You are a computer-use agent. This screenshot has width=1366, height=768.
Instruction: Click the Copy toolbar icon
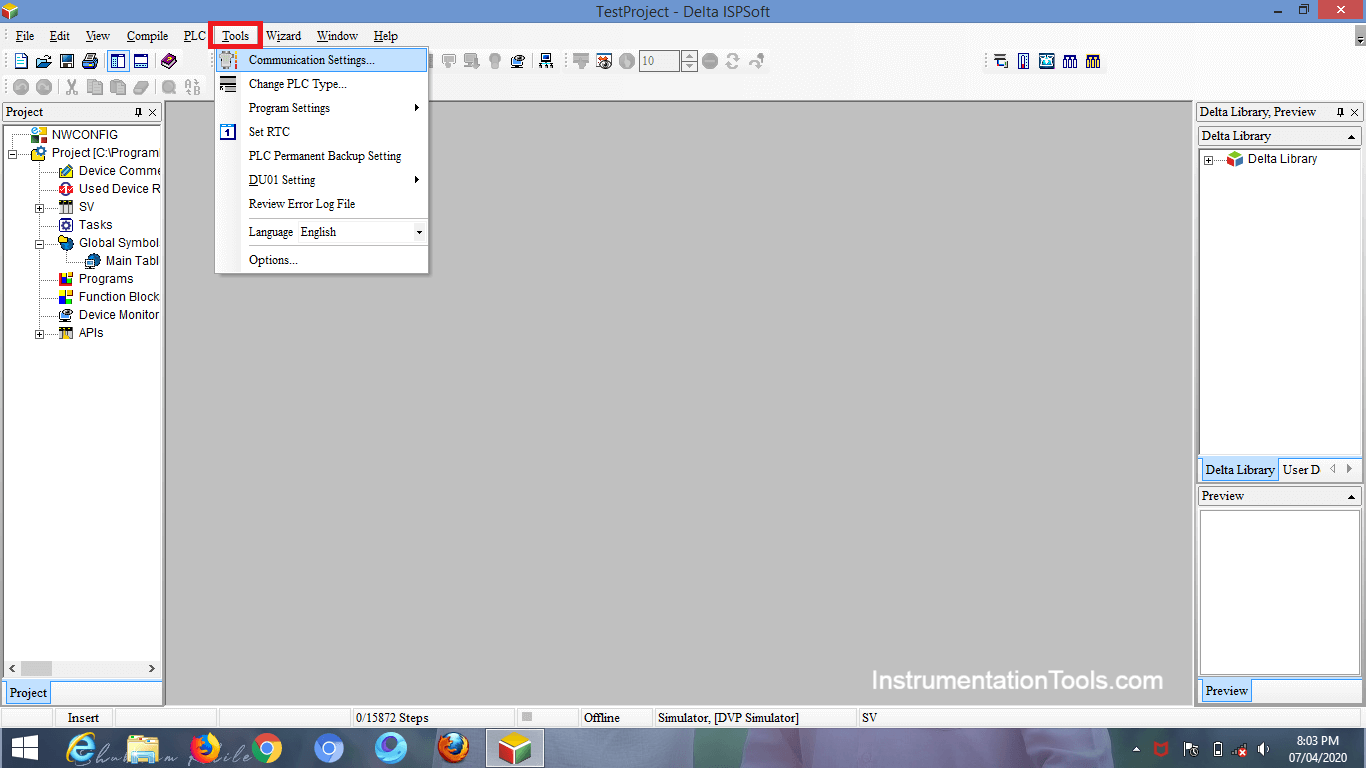[x=95, y=87]
